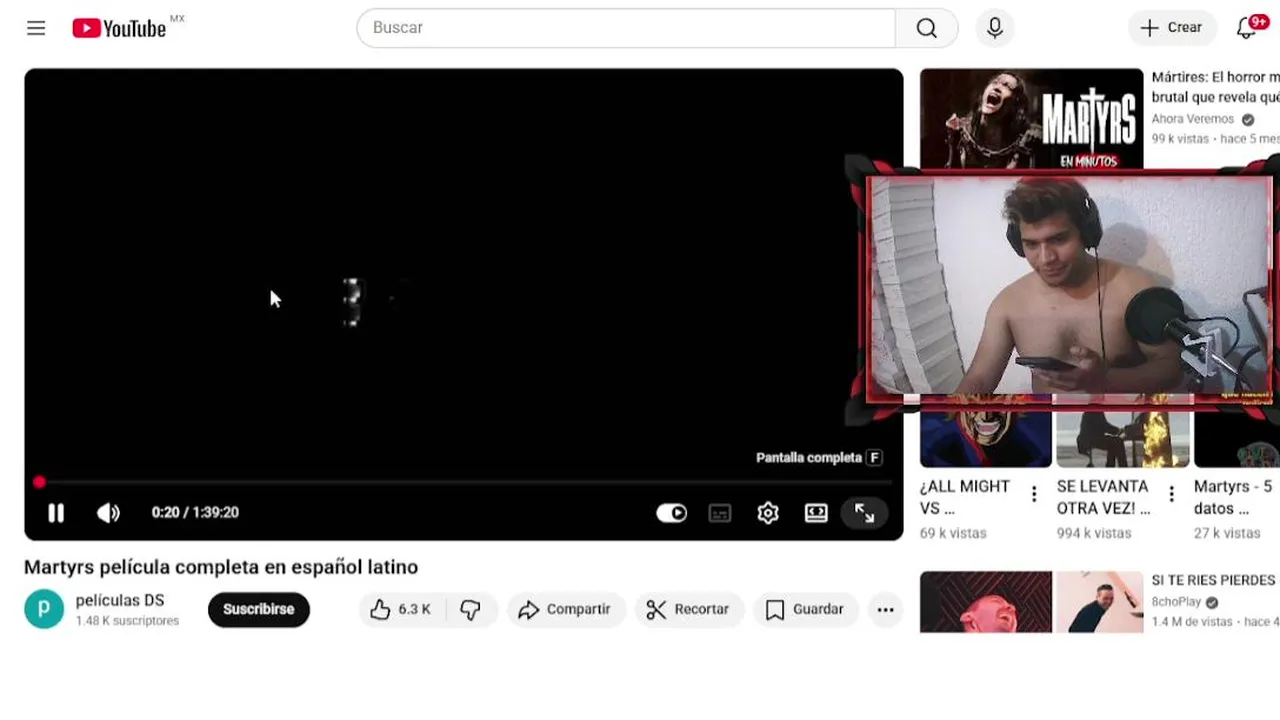Open the 8choPlay channel
Viewport: 1280px width, 720px height.
pyautogui.click(x=1176, y=602)
